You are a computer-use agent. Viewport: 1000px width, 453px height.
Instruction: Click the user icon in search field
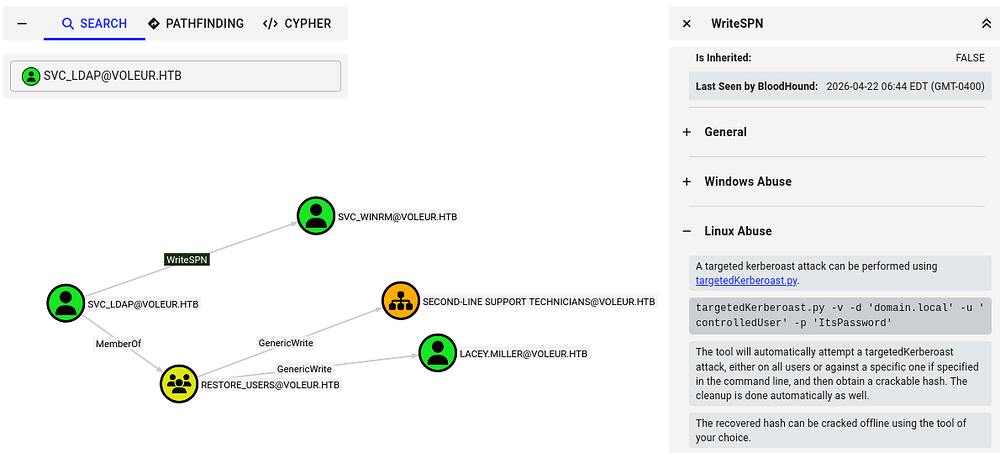point(31,76)
